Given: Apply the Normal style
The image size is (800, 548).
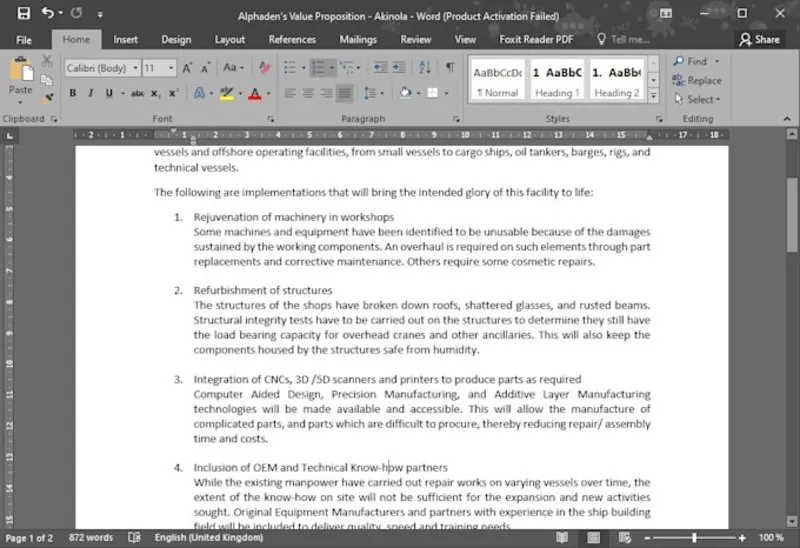Looking at the screenshot, I should [x=497, y=80].
